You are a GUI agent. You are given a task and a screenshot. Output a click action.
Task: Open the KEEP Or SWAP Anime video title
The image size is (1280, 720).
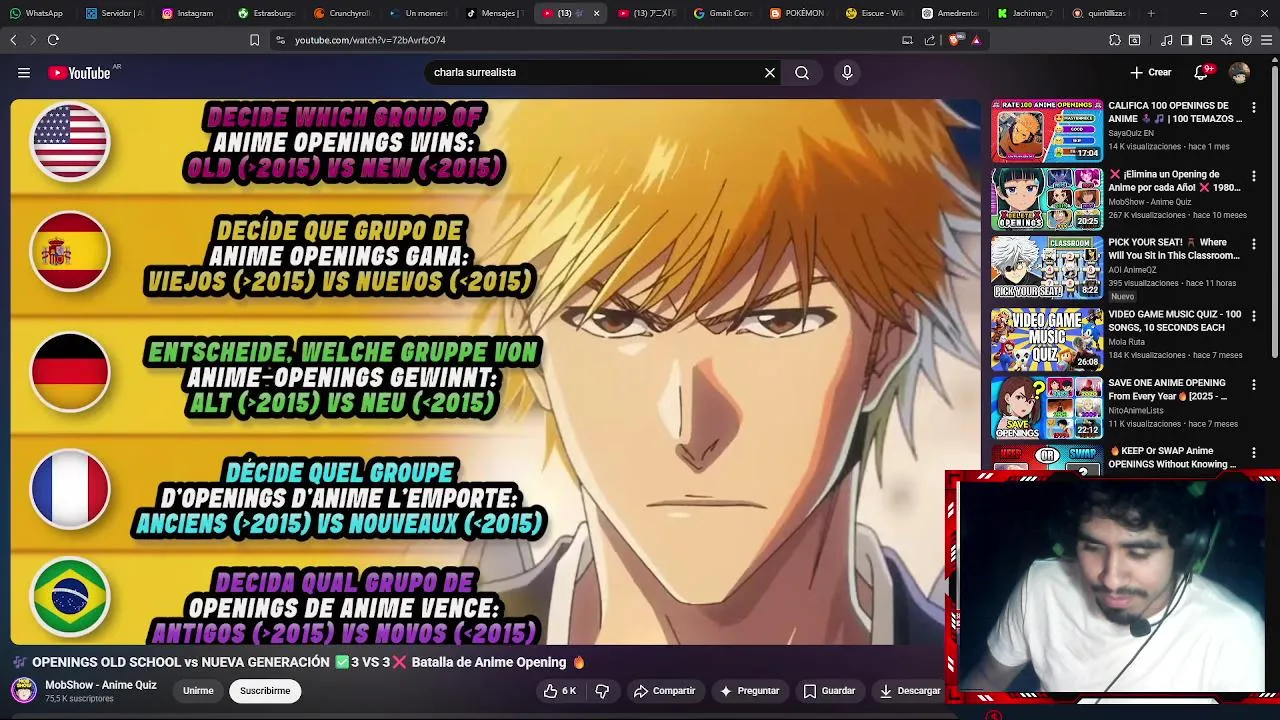pos(1173,457)
